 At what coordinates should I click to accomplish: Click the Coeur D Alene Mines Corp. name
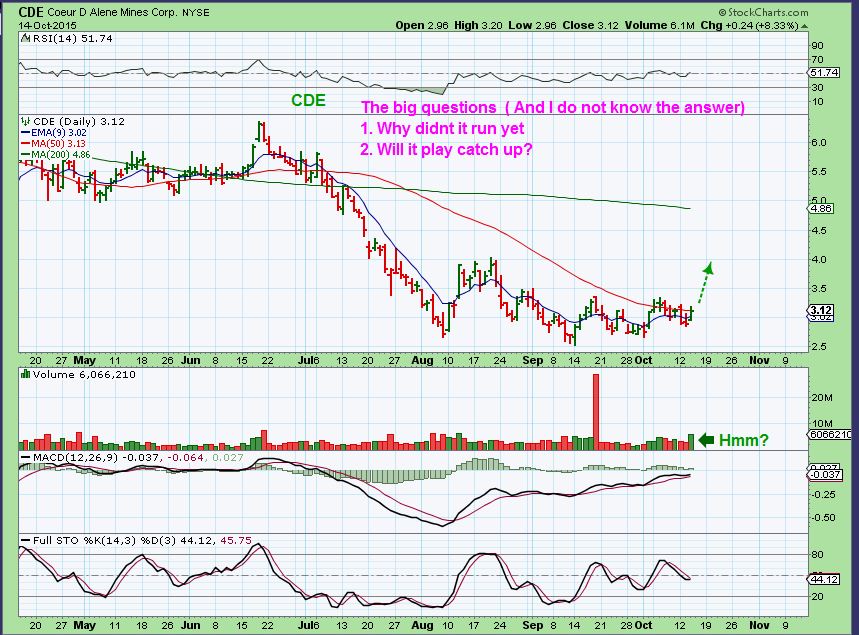point(112,13)
